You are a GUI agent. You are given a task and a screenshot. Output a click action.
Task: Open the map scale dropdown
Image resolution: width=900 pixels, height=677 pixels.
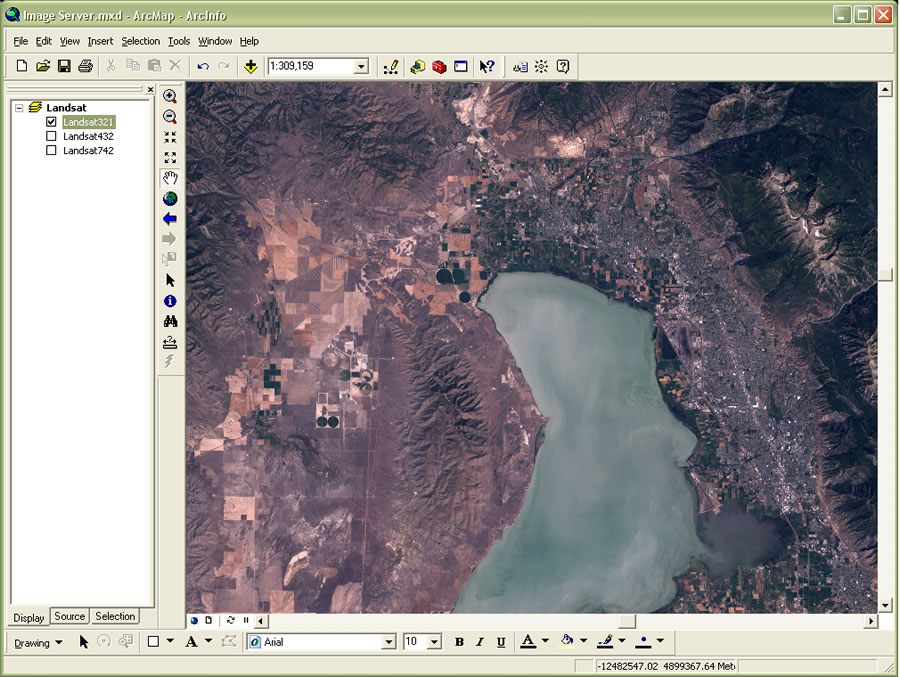click(x=361, y=67)
